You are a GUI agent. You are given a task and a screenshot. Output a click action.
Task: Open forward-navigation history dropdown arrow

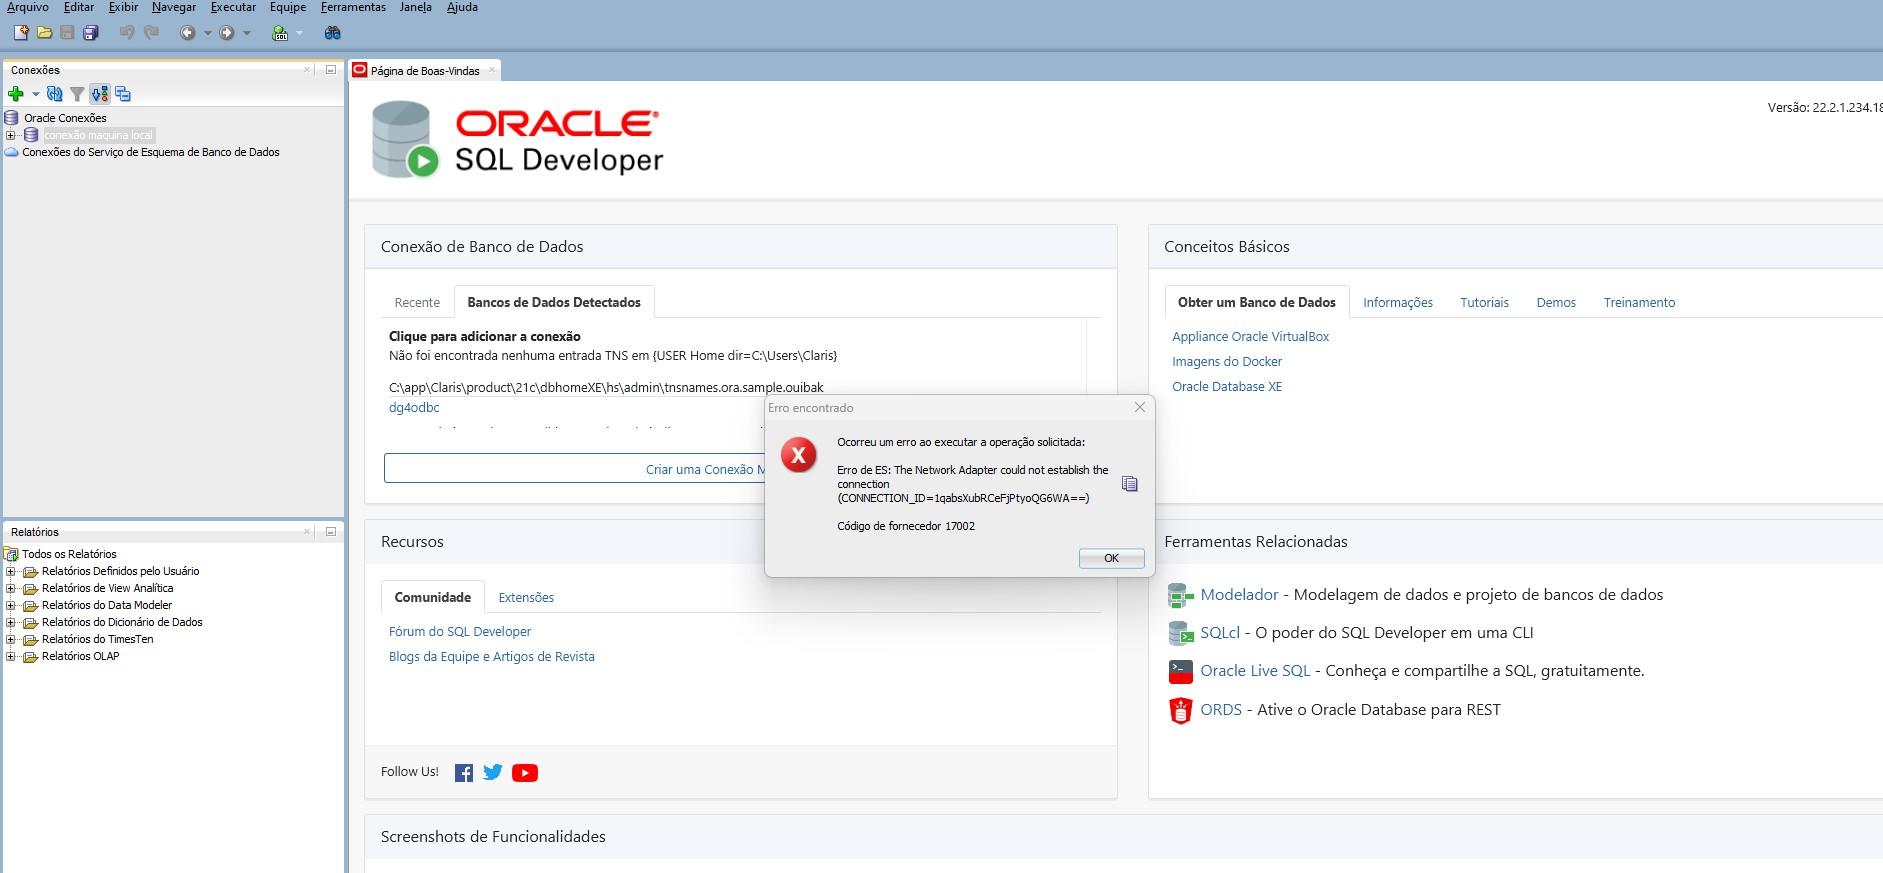[x=247, y=33]
